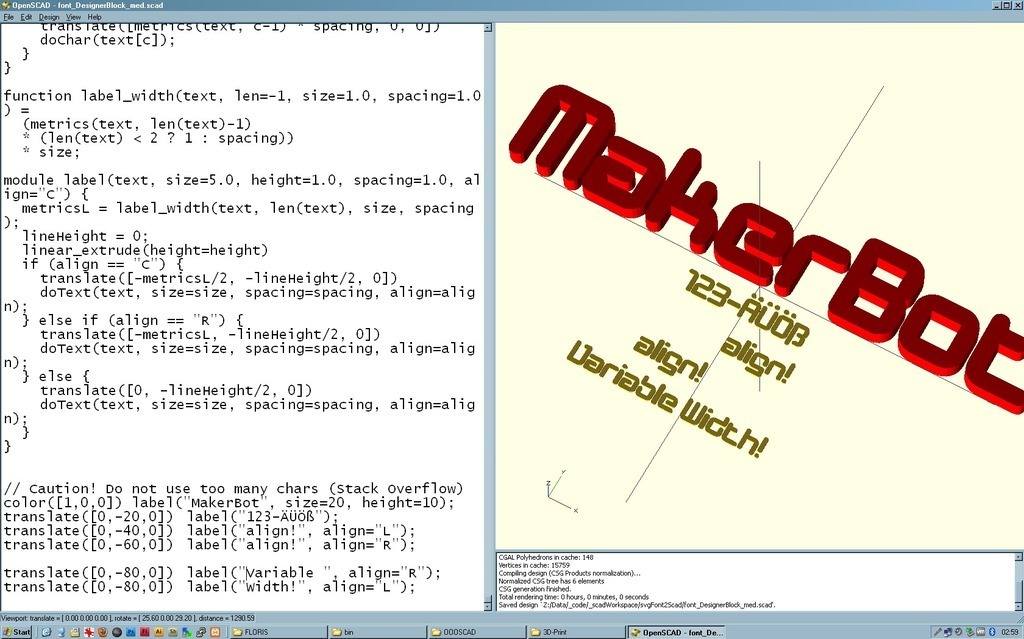
Task: Click code line 'label("Width!", align="L")'
Action: [x=301, y=587]
